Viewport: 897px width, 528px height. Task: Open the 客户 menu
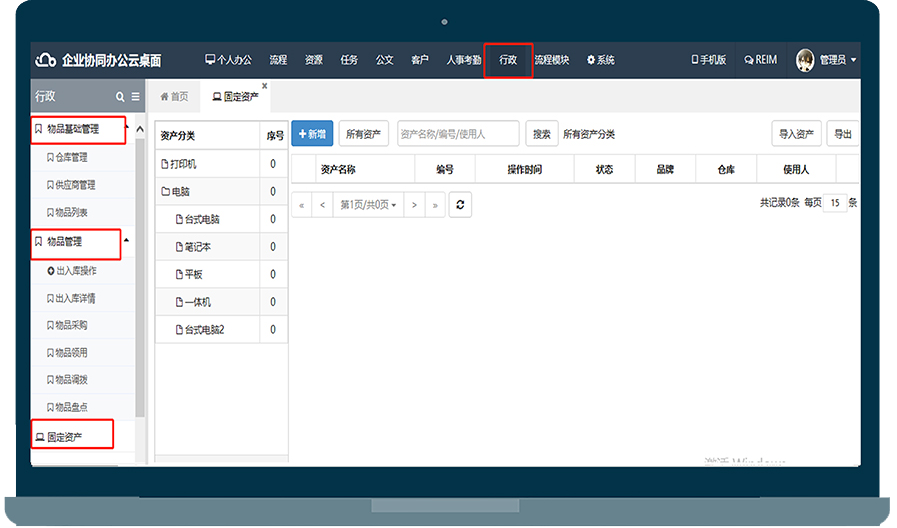tap(420, 60)
